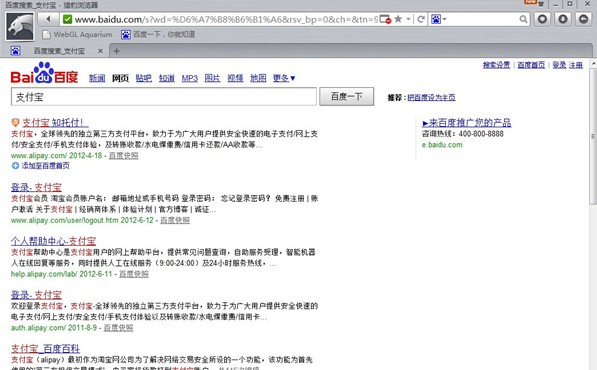
Task: Click the toolbar search box field
Action: pyautogui.click(x=483, y=19)
